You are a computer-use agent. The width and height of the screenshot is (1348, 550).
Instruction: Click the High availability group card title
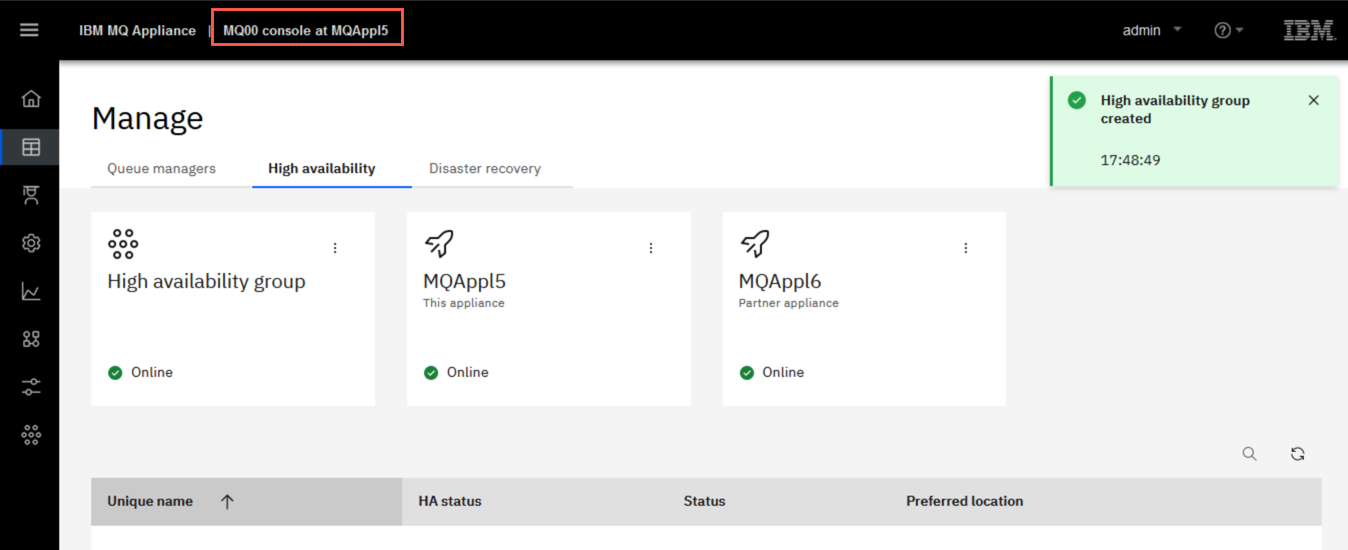(207, 282)
